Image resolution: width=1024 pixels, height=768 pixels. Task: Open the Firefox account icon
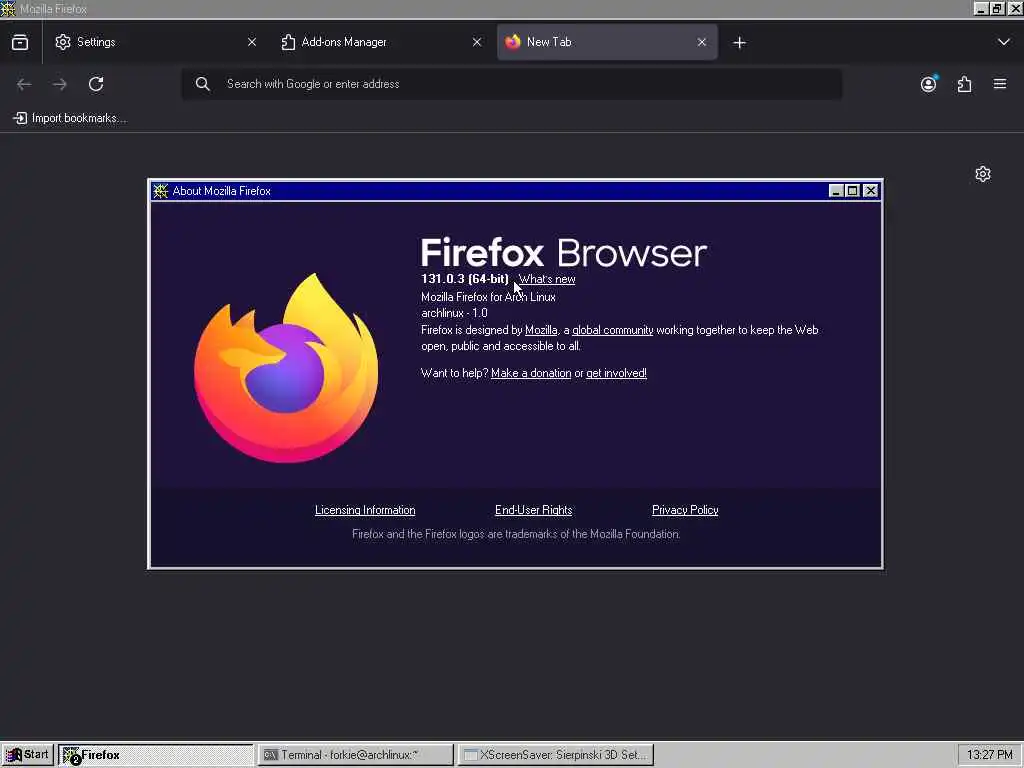929,84
